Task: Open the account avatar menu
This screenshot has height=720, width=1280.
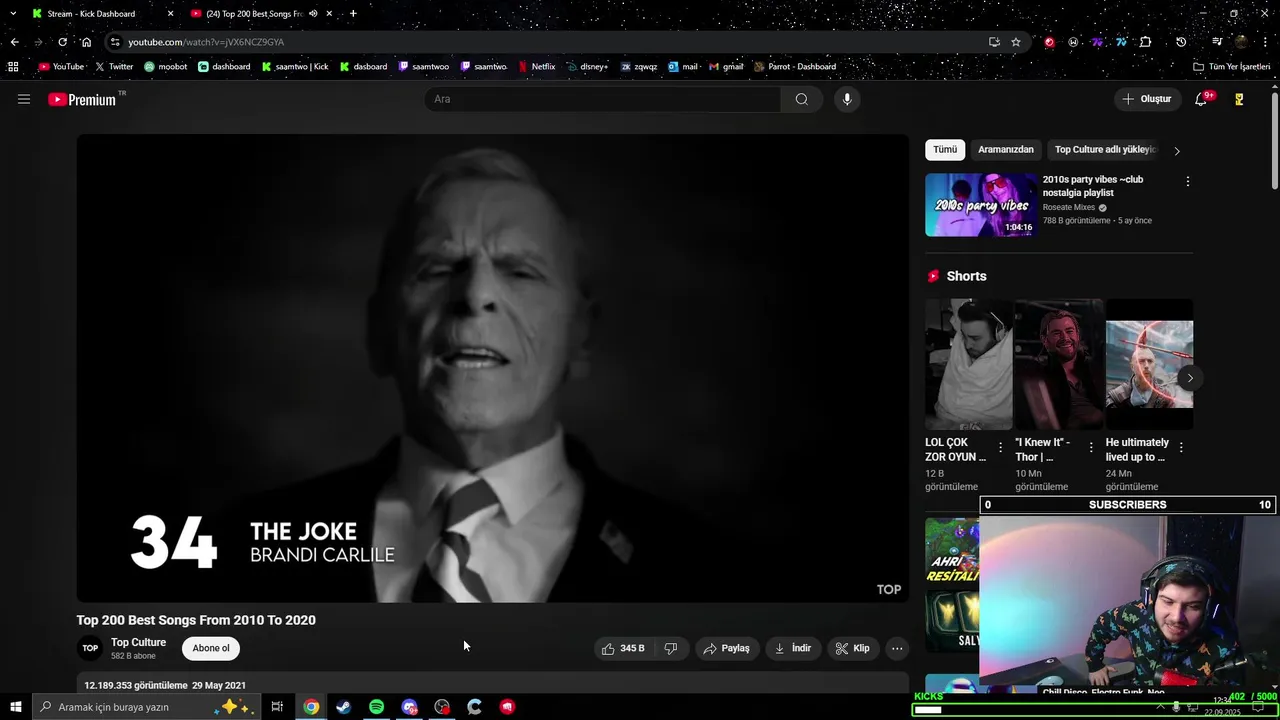Action: tap(1239, 99)
